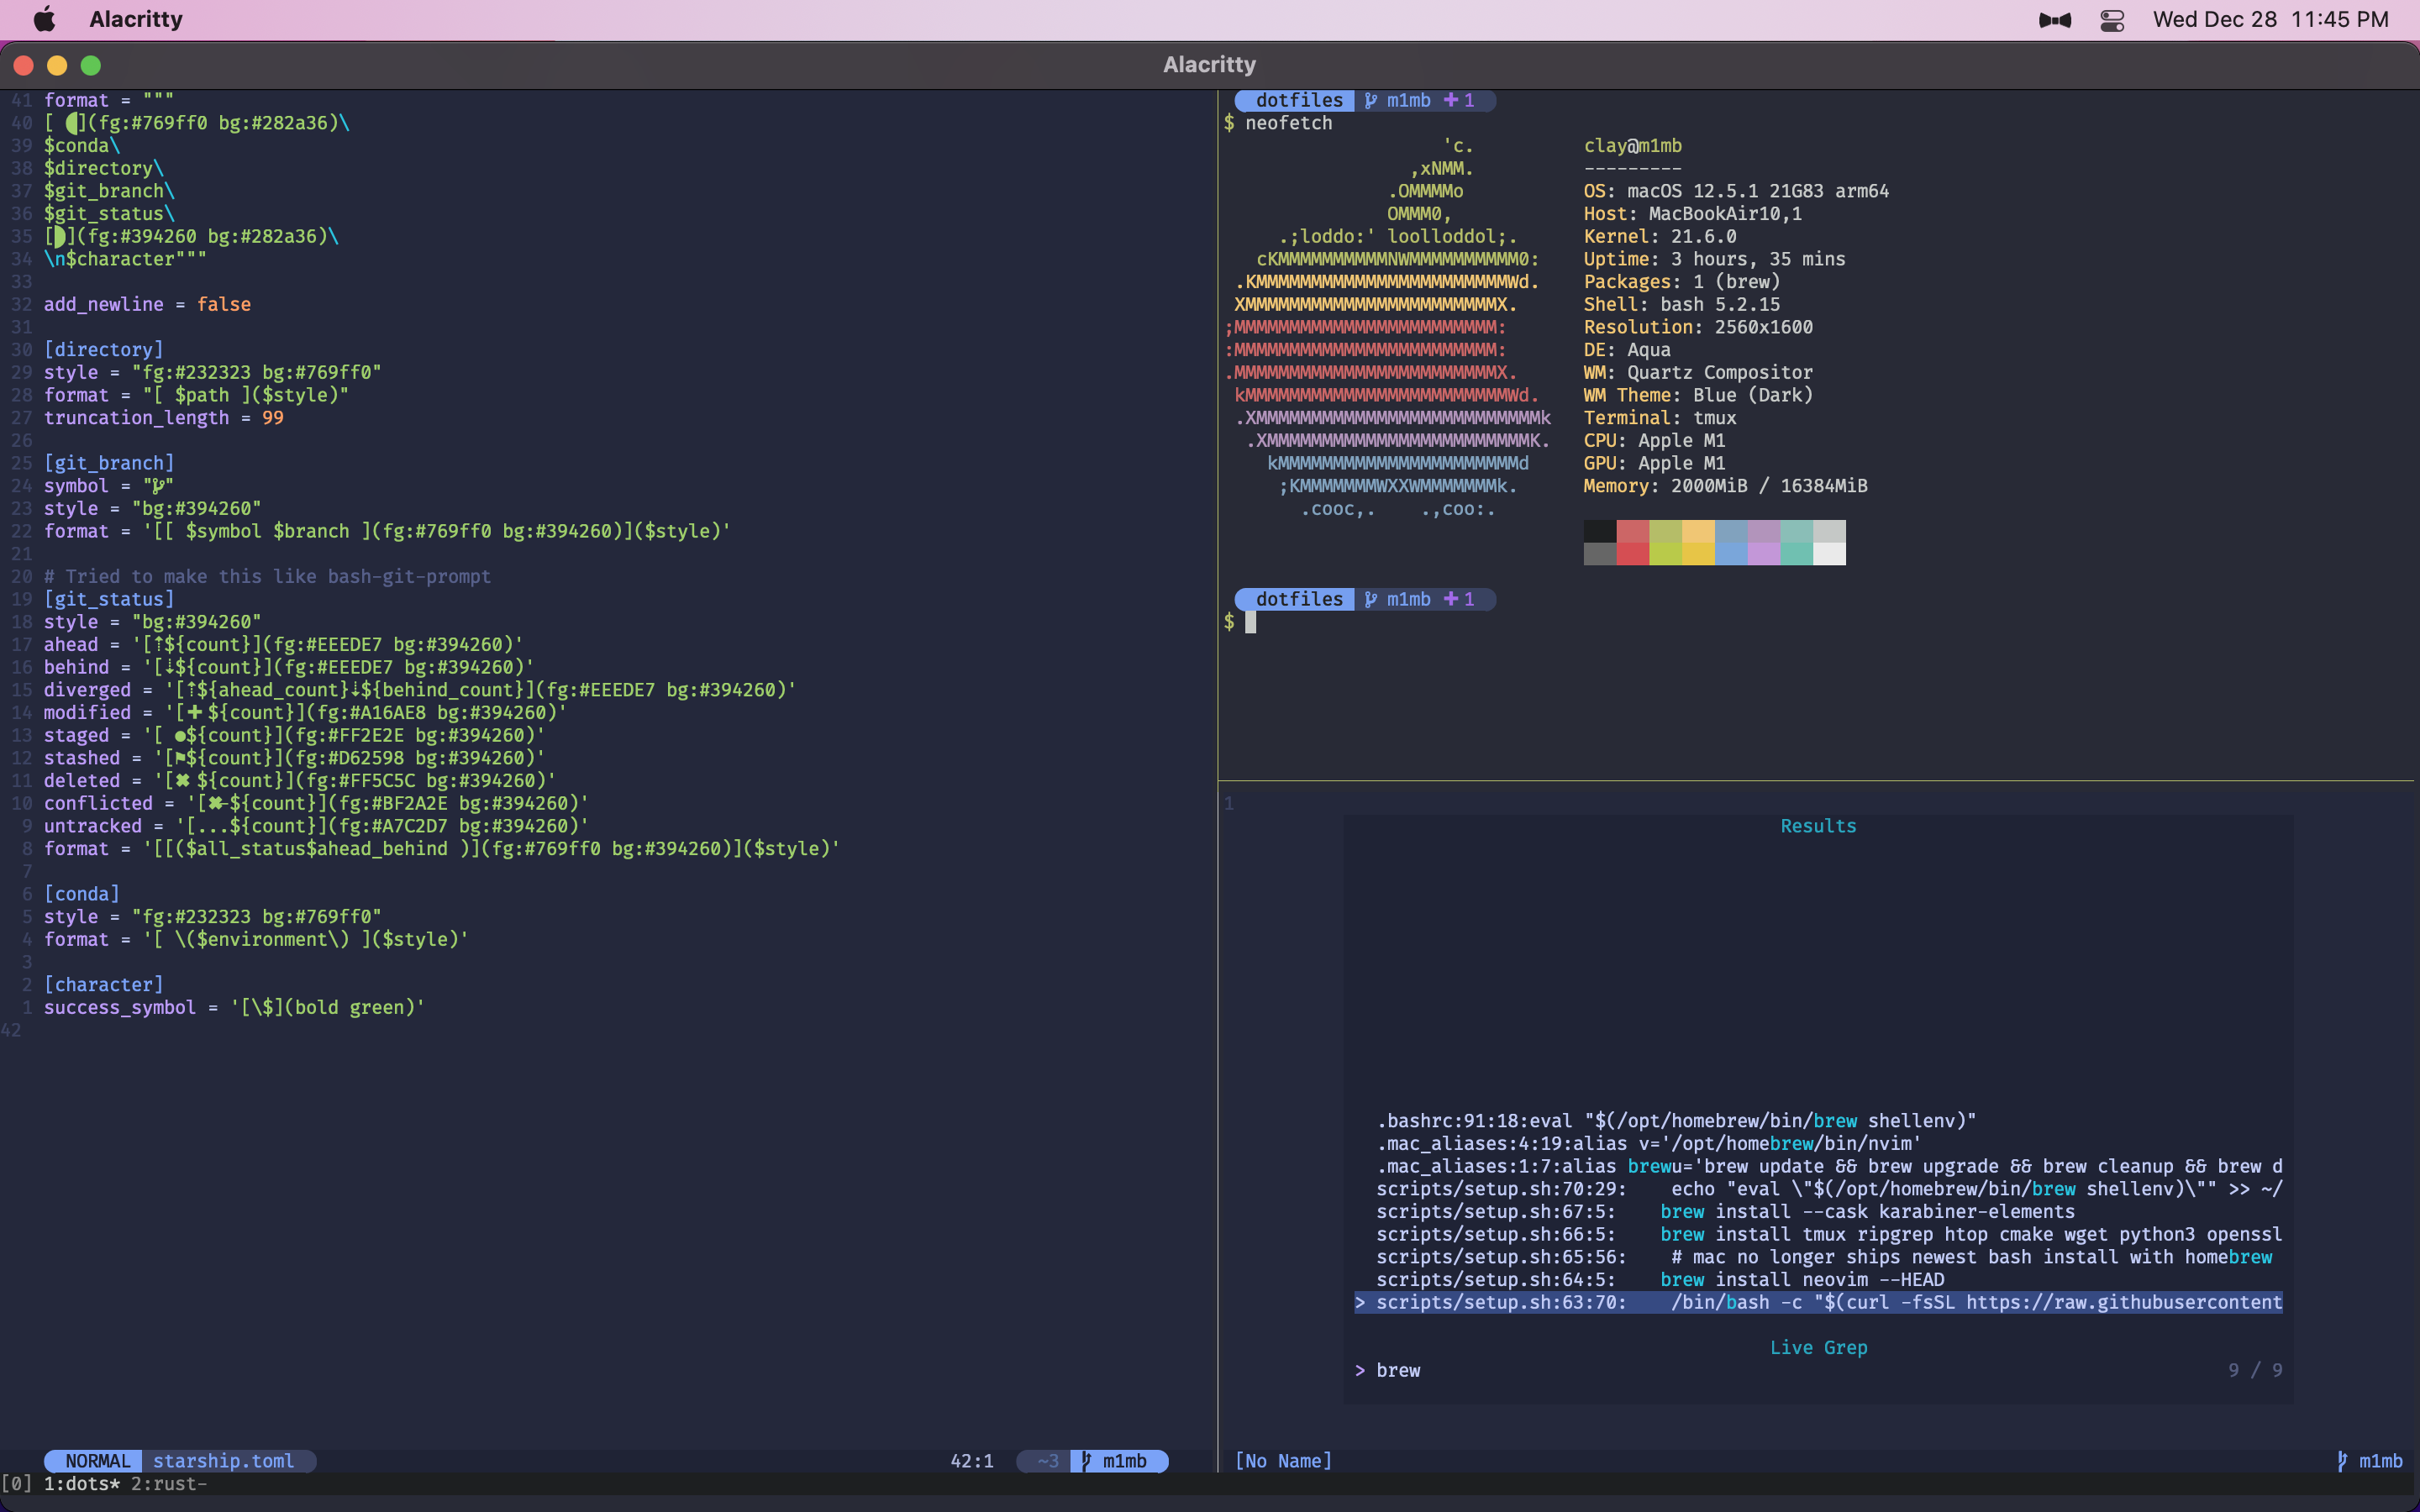Switch to tmux window 1:dots
The width and height of the screenshot is (2420, 1512).
pos(81,1484)
